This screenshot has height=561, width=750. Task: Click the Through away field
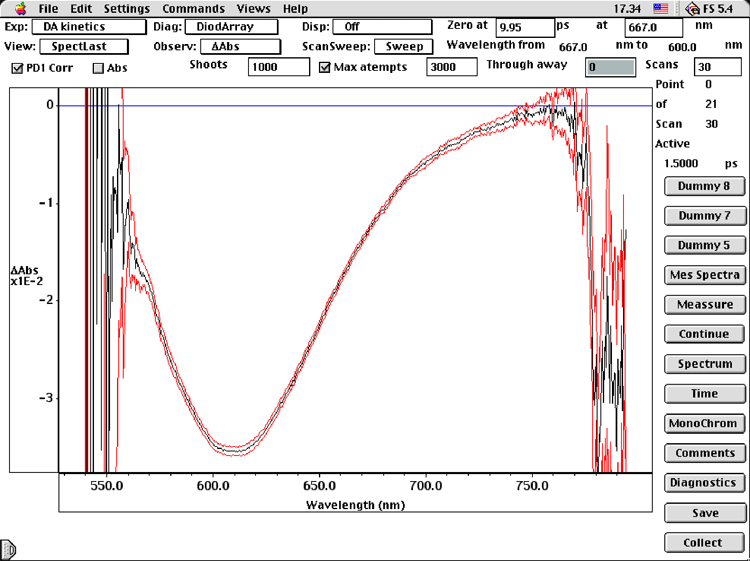pyautogui.click(x=611, y=67)
